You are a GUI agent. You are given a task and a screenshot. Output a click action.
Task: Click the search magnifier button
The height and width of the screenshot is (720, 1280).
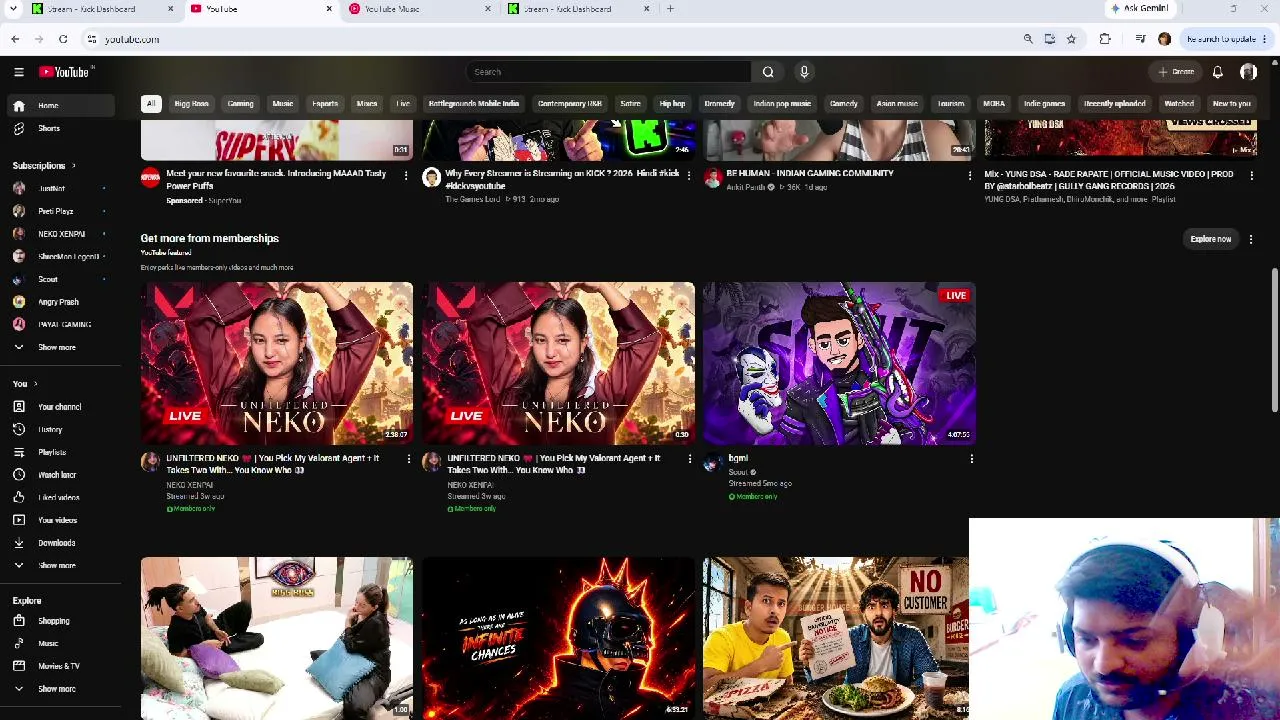(768, 72)
